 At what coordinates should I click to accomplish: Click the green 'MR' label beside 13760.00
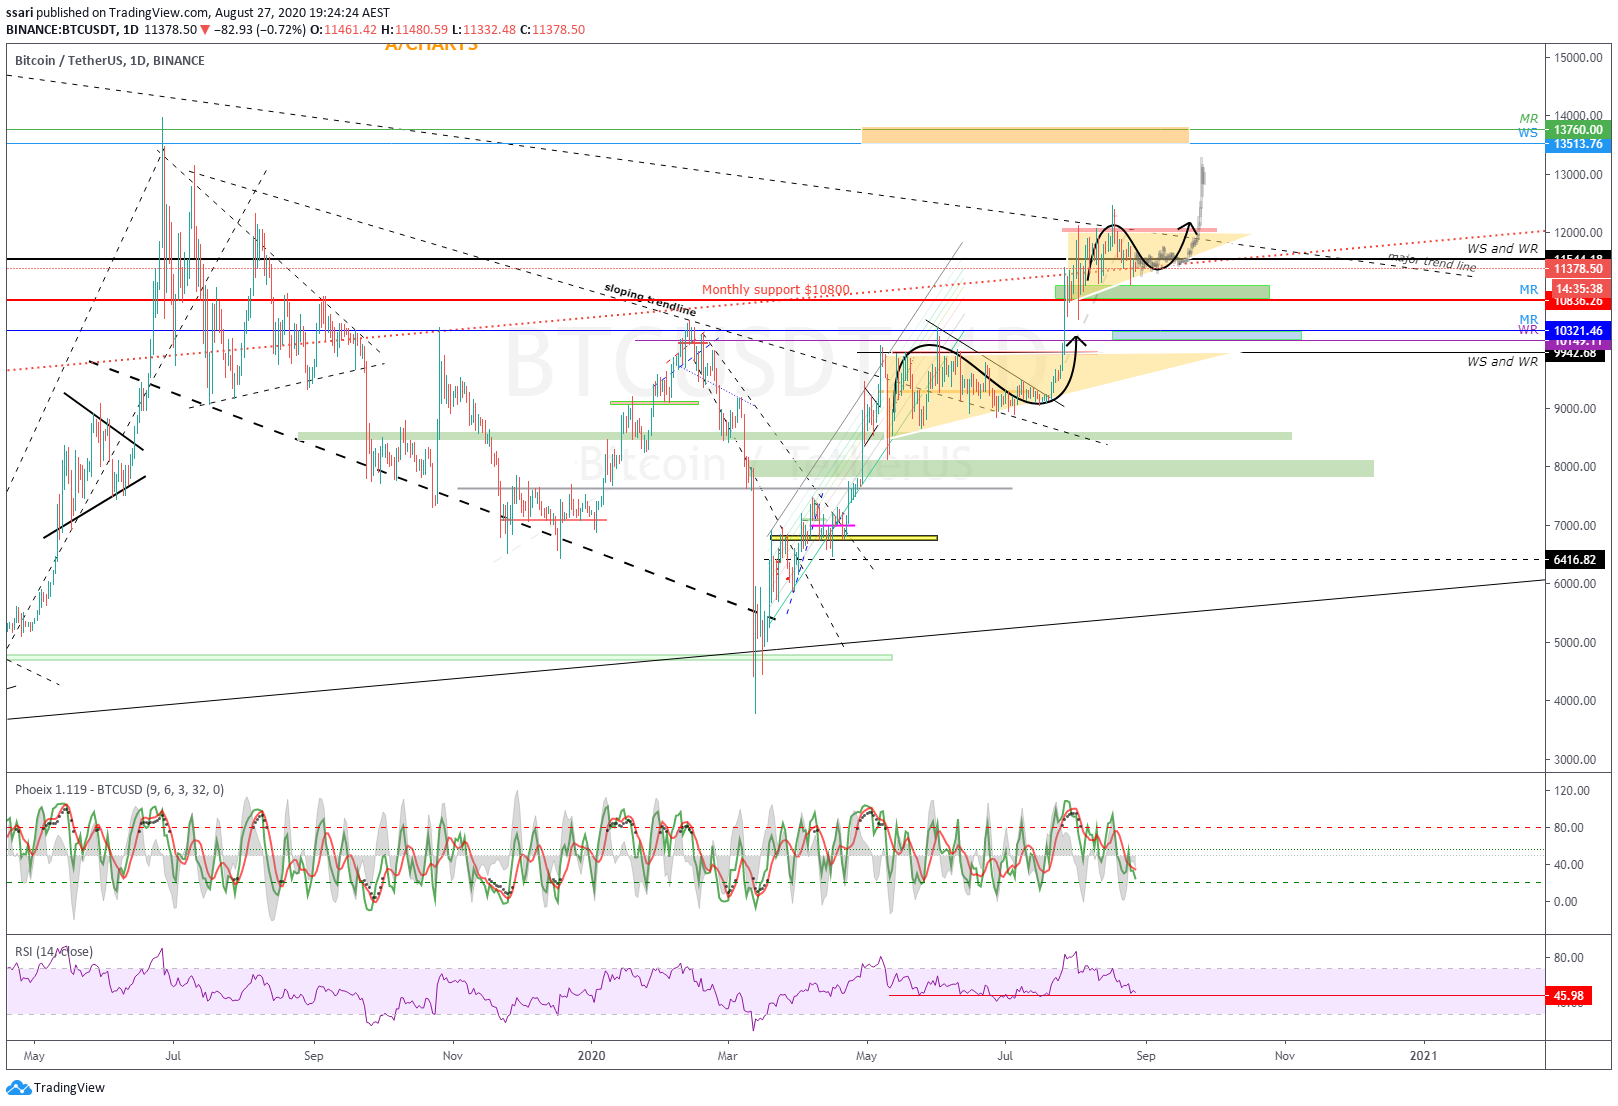1529,119
